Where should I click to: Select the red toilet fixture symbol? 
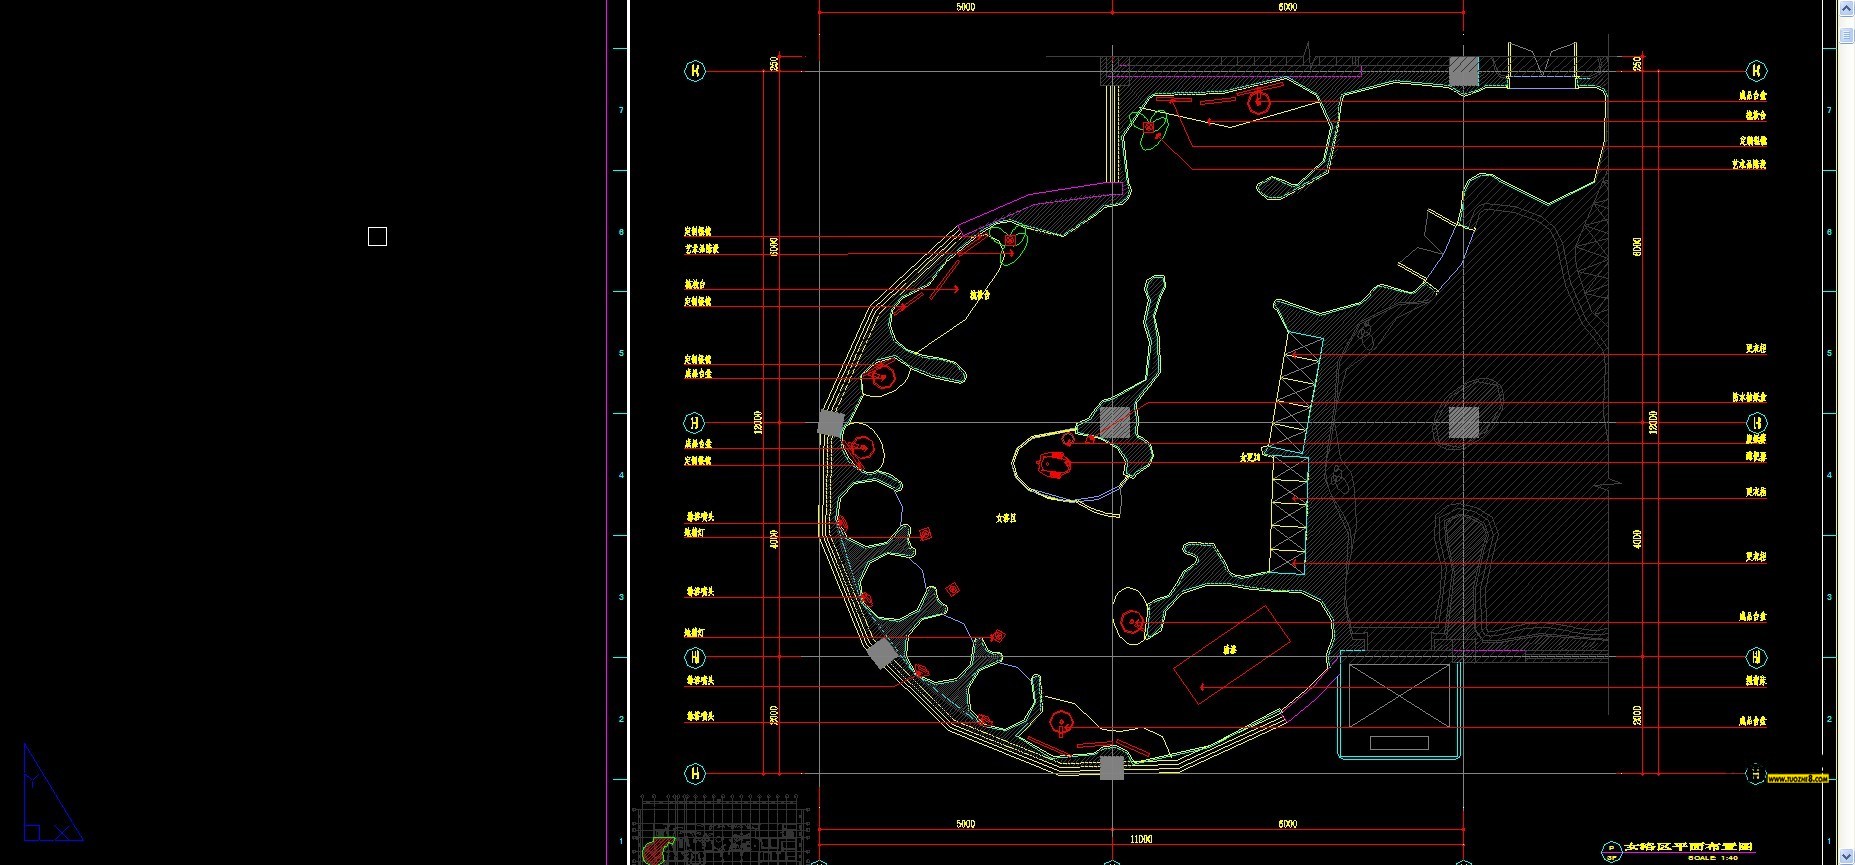[1053, 465]
